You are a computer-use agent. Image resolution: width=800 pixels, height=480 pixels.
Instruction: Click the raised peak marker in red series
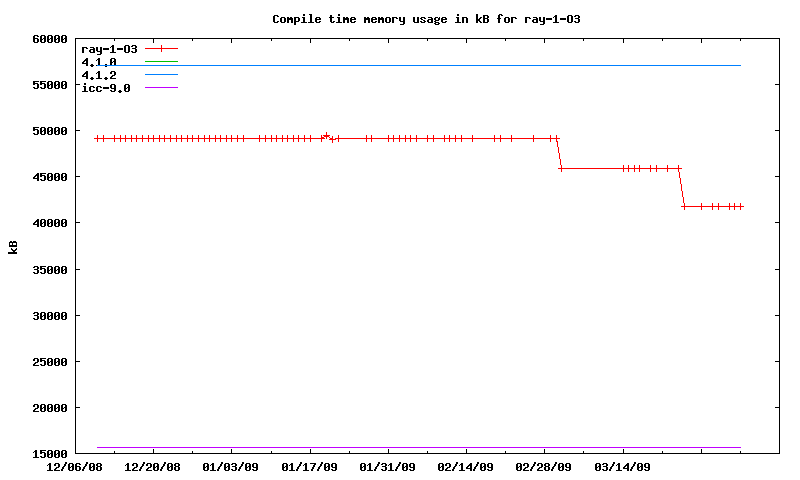pyautogui.click(x=326, y=135)
